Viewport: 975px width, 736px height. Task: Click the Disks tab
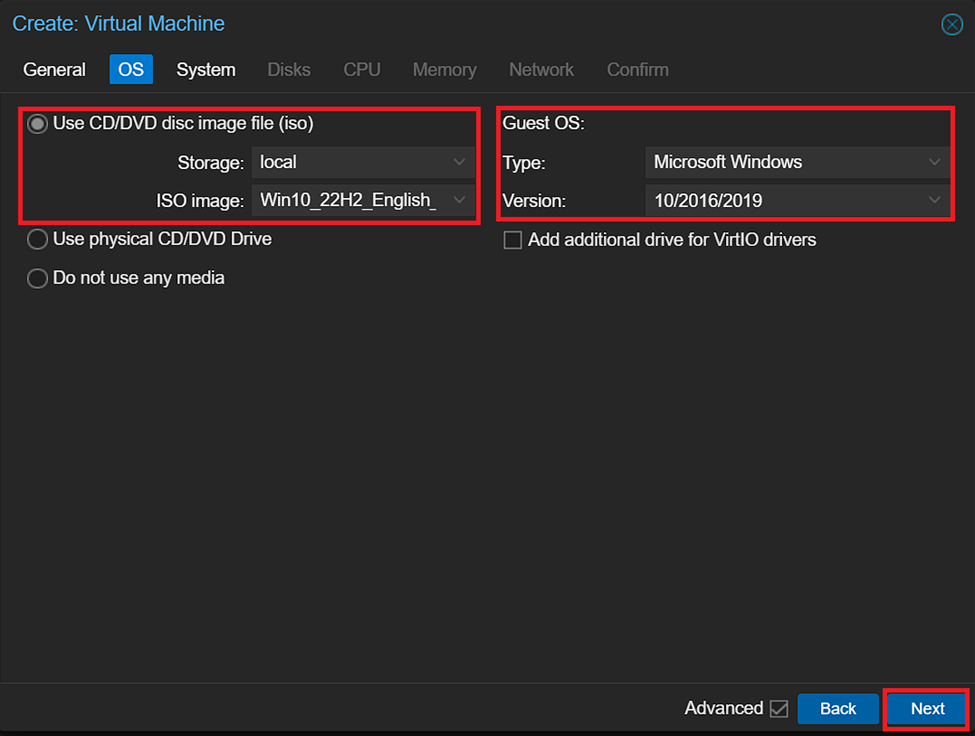[289, 70]
